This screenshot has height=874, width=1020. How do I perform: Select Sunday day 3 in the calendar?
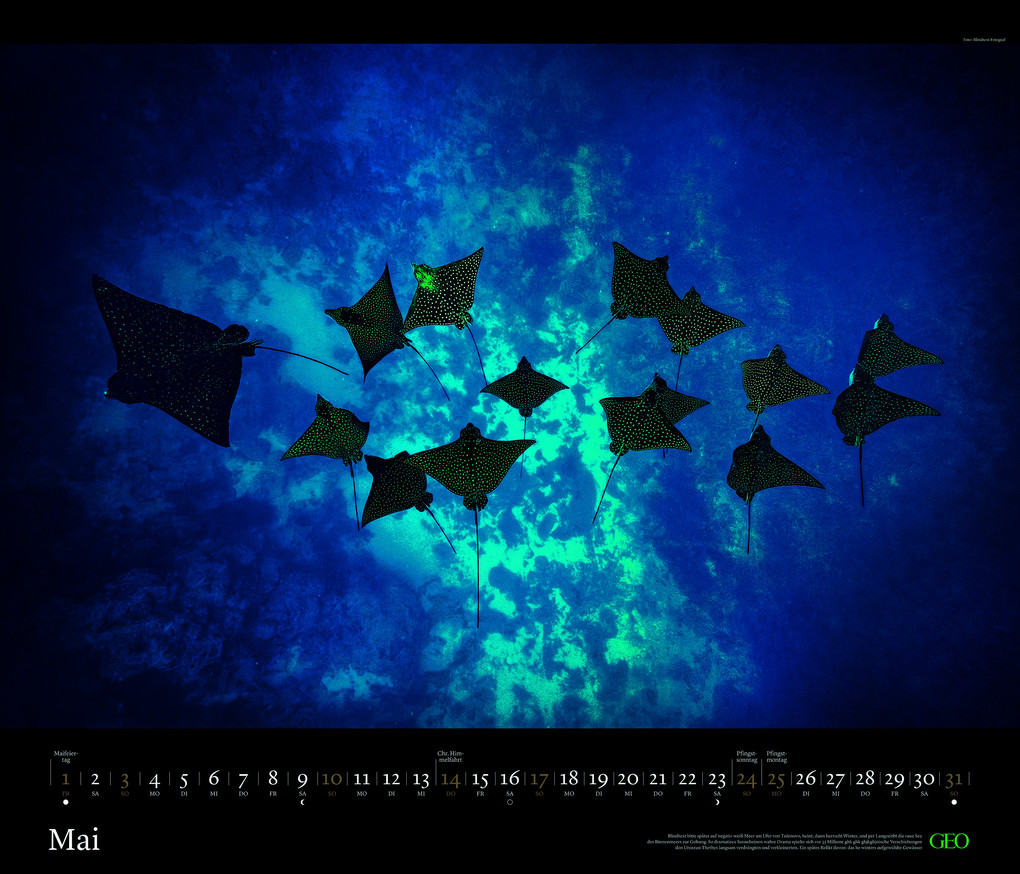coord(124,779)
